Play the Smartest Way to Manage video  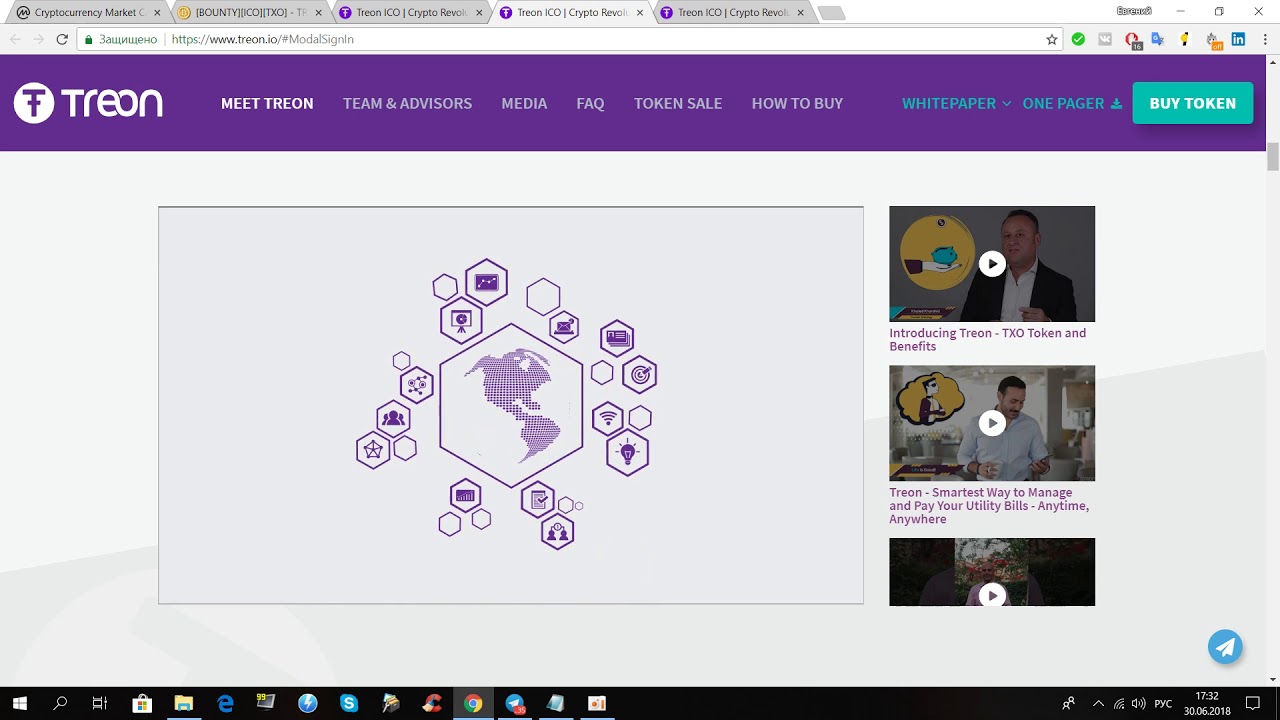991,423
